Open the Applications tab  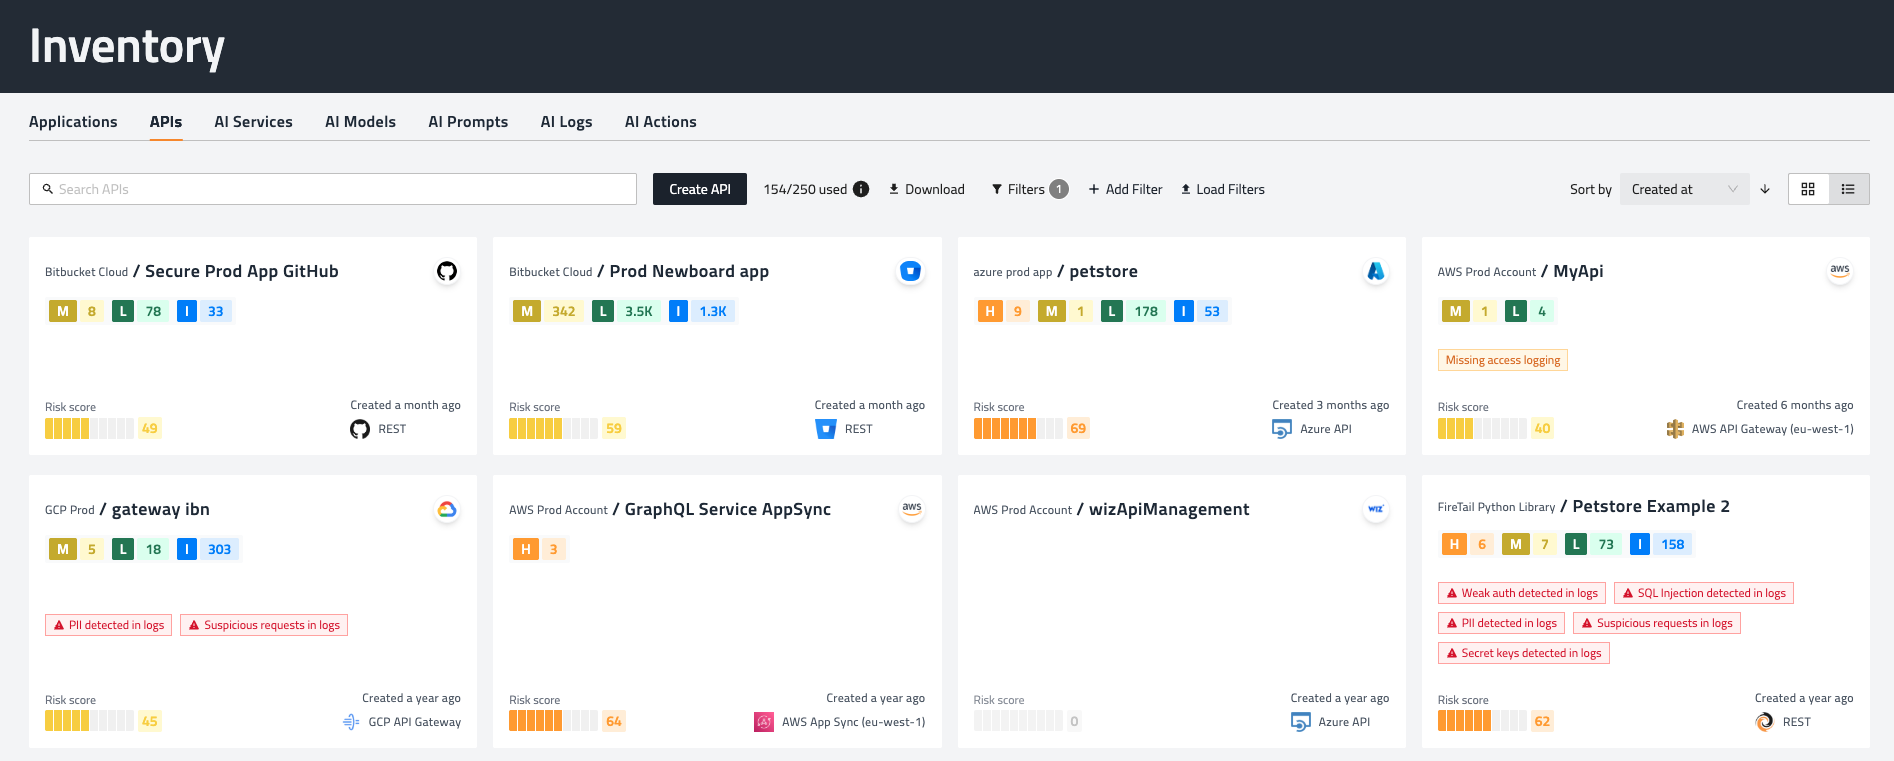73,122
